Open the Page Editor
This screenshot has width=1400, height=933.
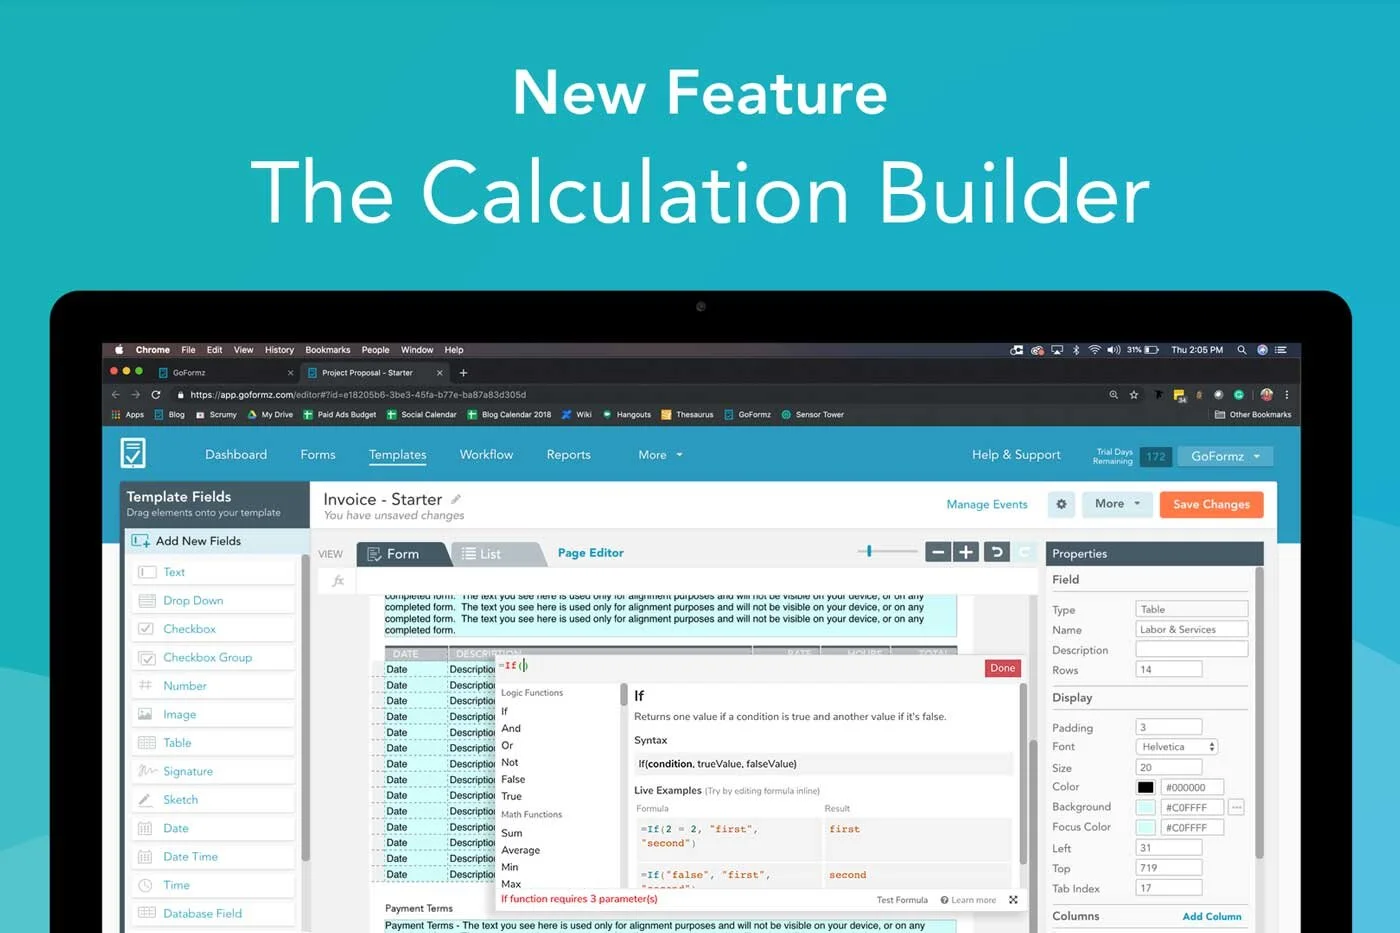(590, 553)
